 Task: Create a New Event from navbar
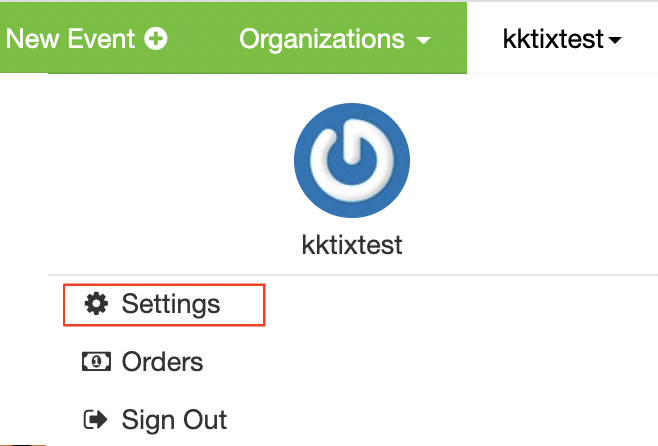(x=86, y=39)
